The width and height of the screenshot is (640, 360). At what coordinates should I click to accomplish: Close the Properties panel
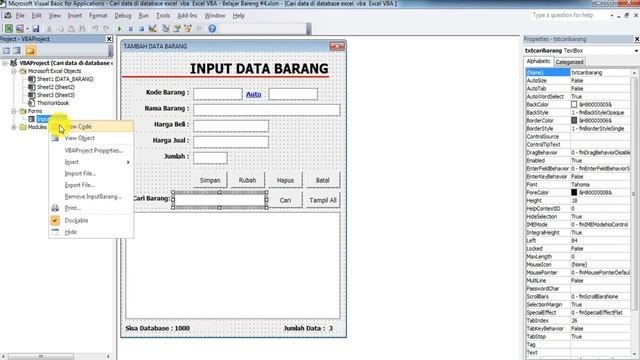[637, 39]
